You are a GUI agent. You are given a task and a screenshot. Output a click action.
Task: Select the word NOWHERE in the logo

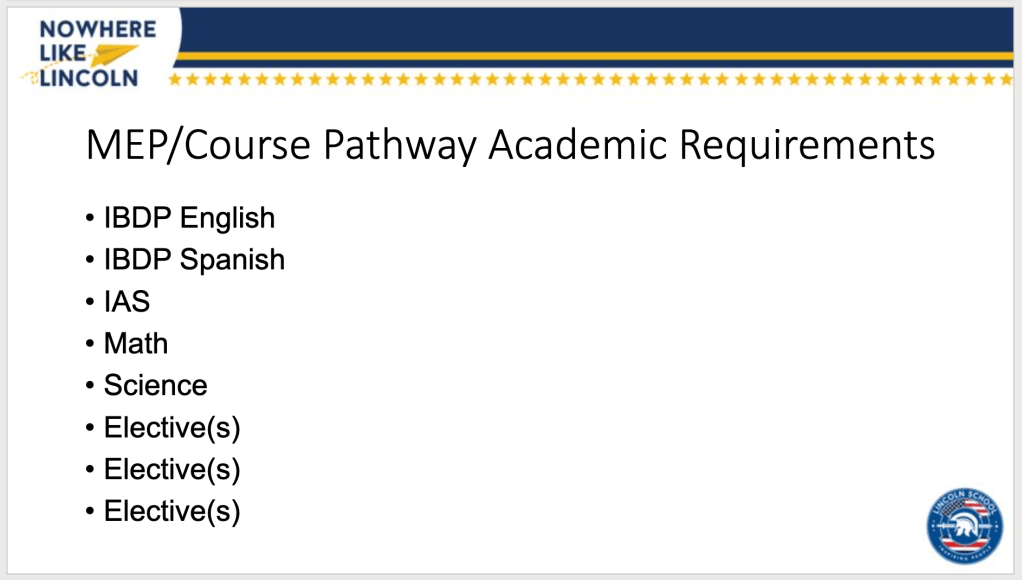[x=98, y=28]
